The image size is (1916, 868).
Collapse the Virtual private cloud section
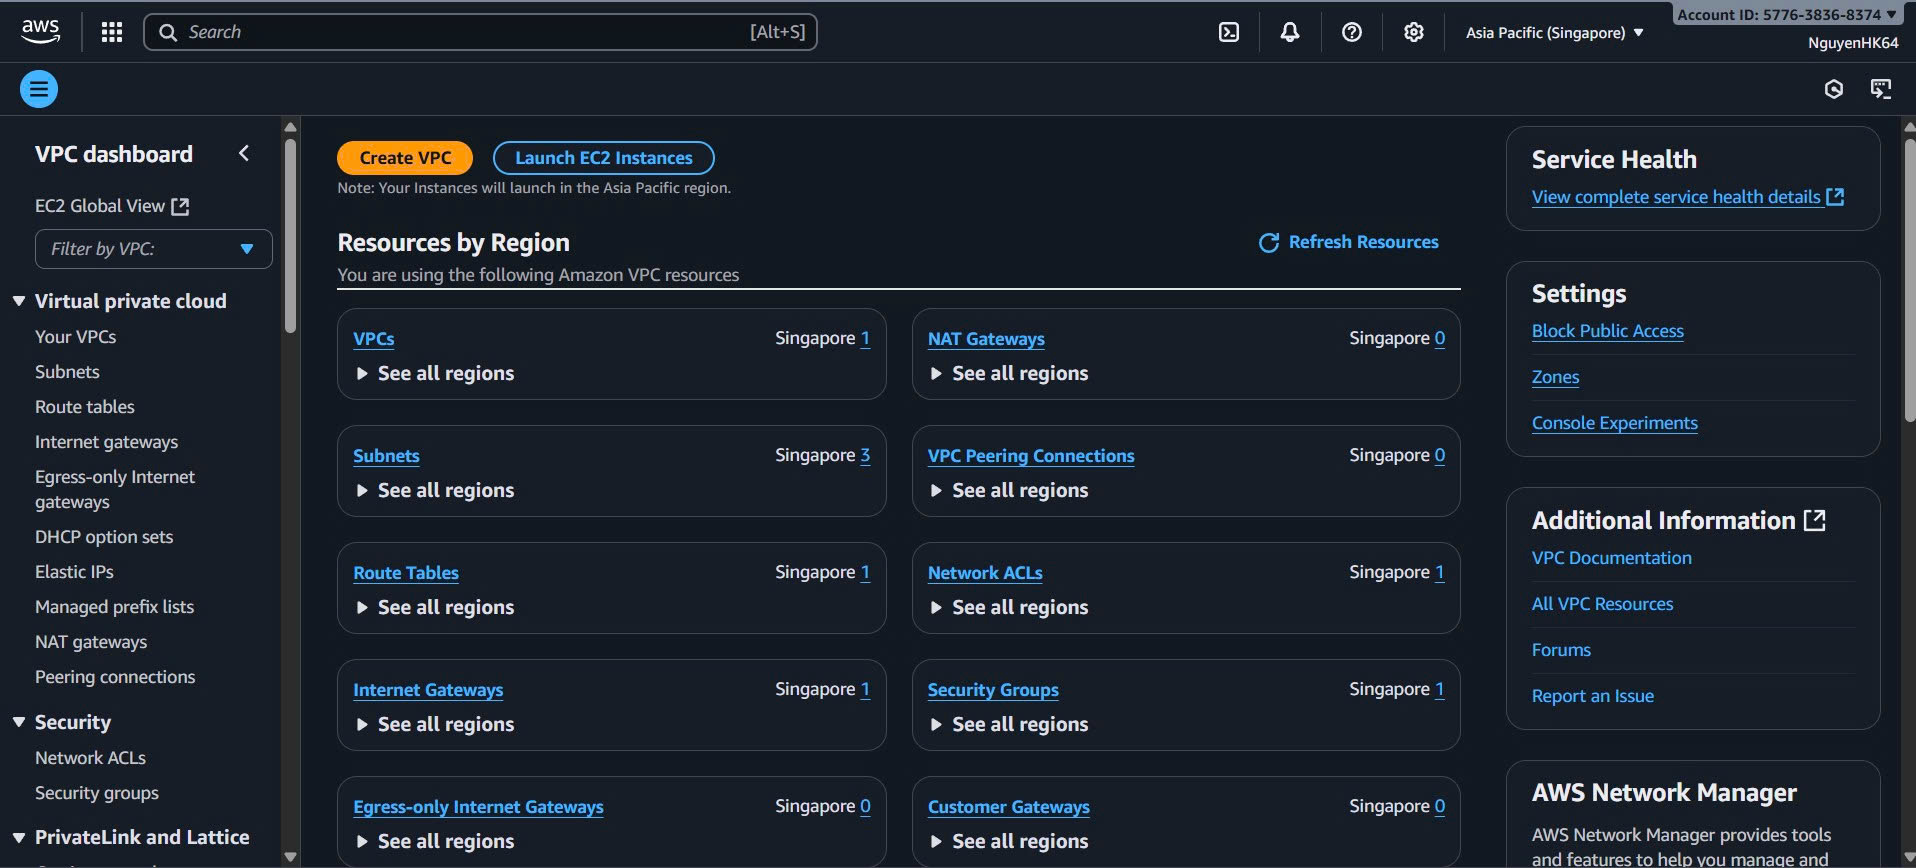19,301
